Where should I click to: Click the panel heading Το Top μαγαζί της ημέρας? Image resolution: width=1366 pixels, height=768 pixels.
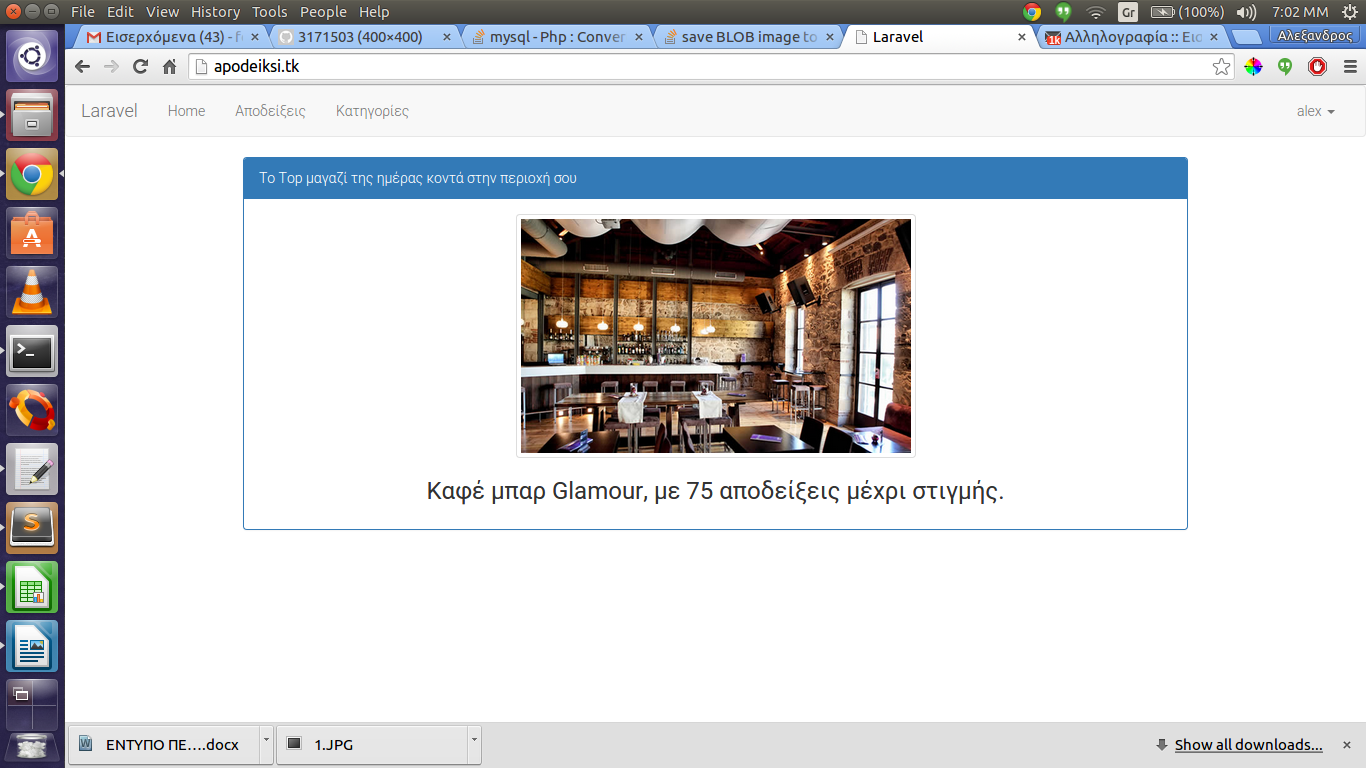click(x=417, y=178)
